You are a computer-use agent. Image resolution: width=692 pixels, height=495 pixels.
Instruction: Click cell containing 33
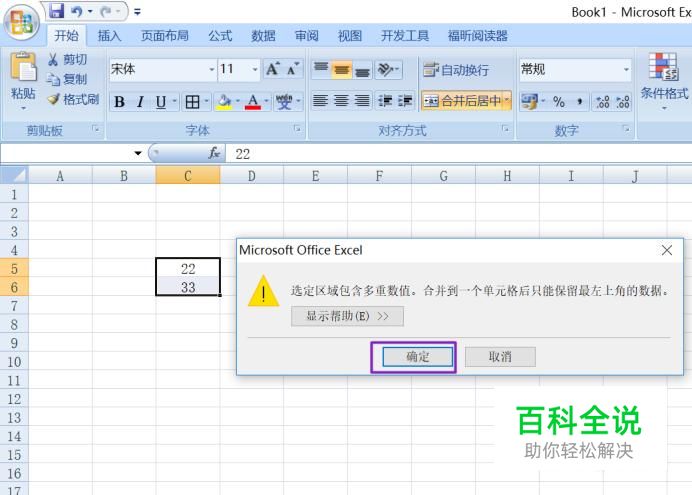(x=188, y=287)
